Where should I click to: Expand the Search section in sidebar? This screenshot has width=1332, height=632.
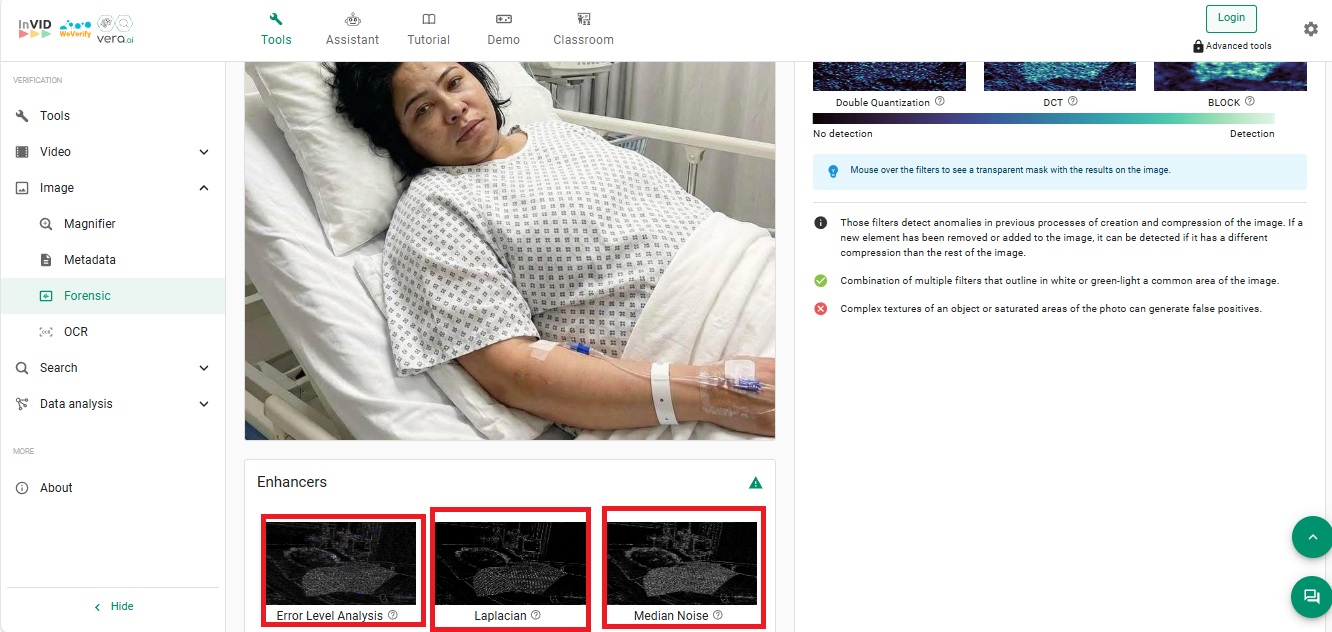(204, 368)
